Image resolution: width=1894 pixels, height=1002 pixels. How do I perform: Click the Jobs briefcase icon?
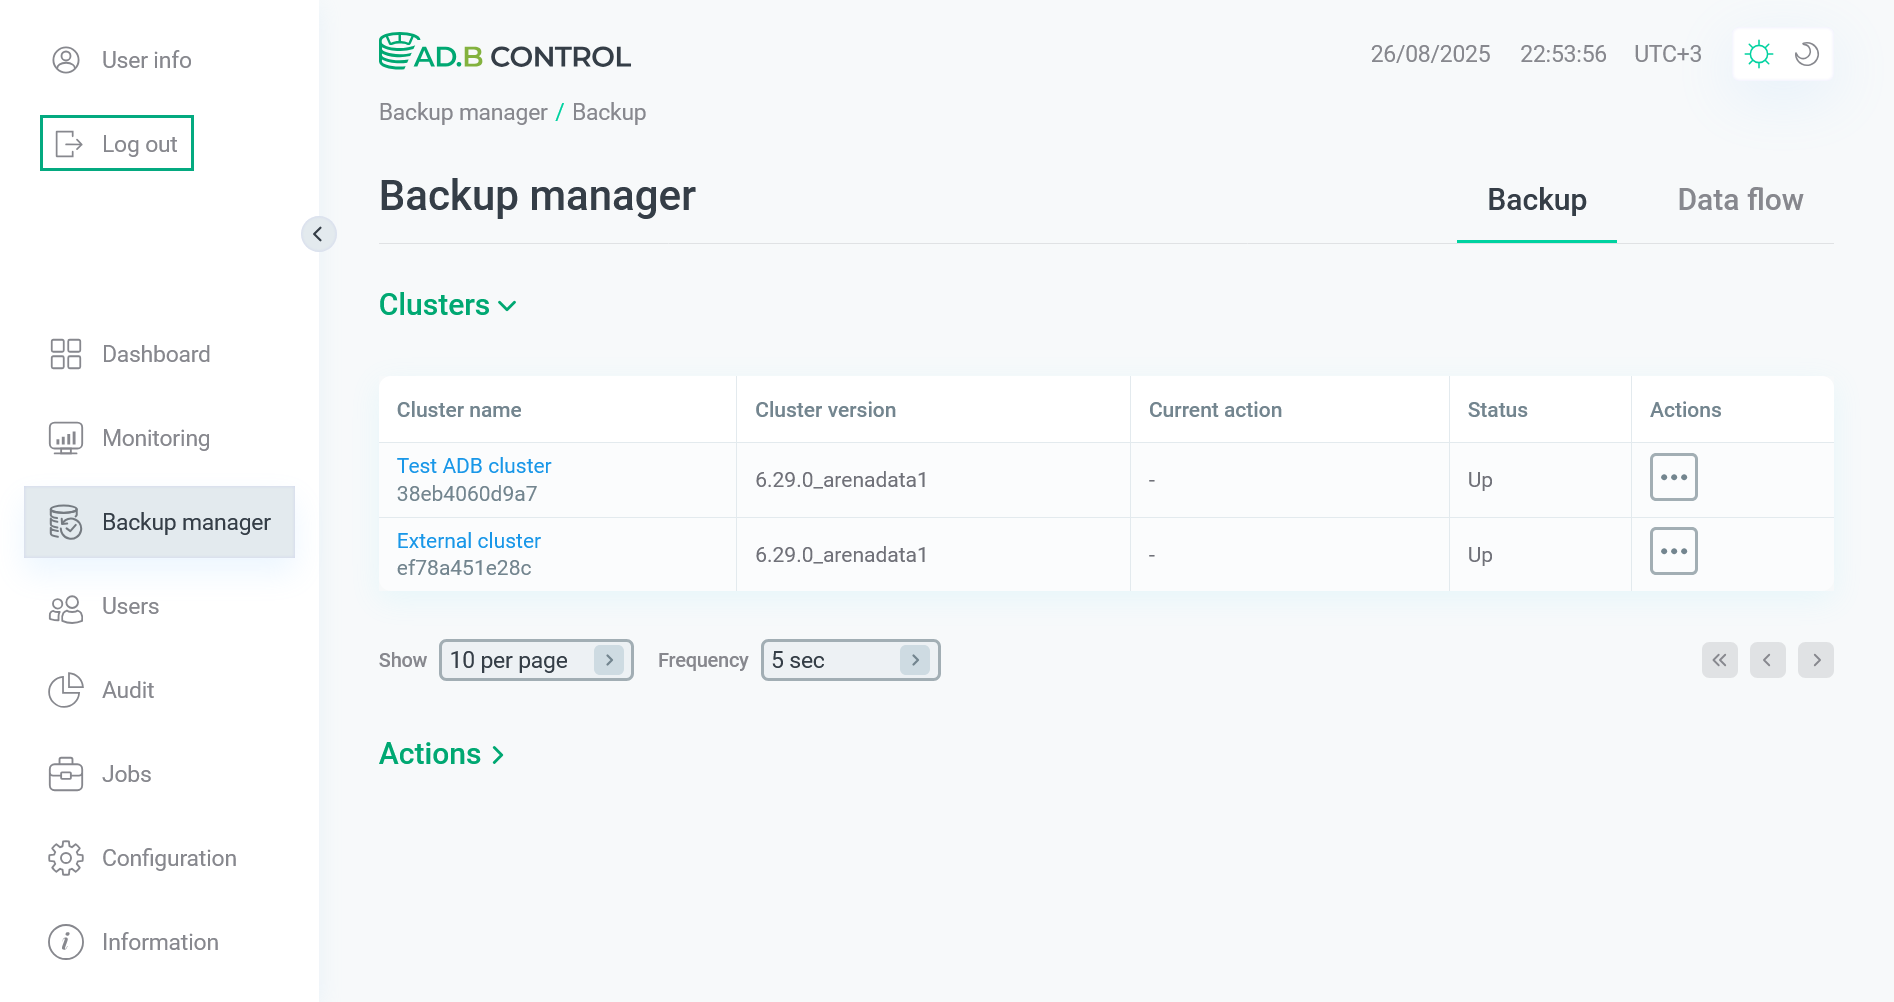pyautogui.click(x=66, y=773)
